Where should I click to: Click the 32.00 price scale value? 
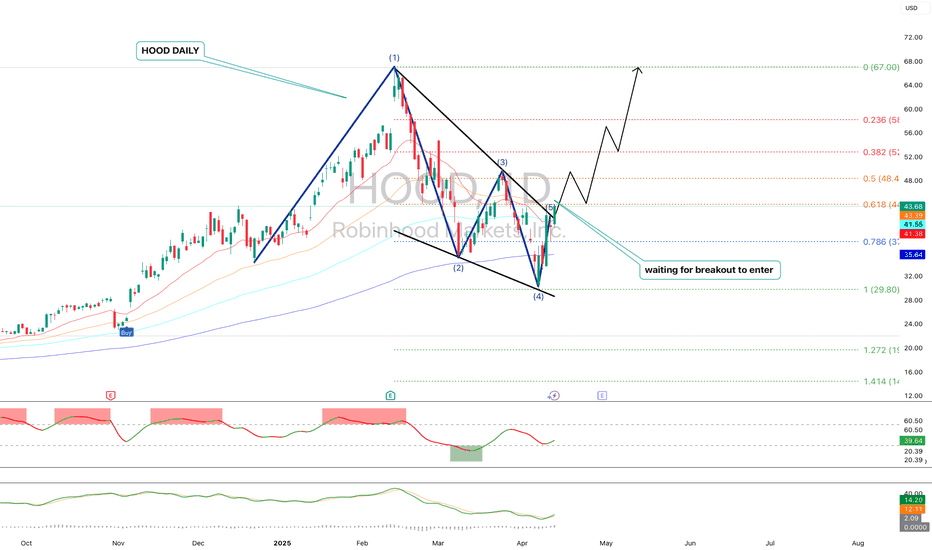(913, 276)
